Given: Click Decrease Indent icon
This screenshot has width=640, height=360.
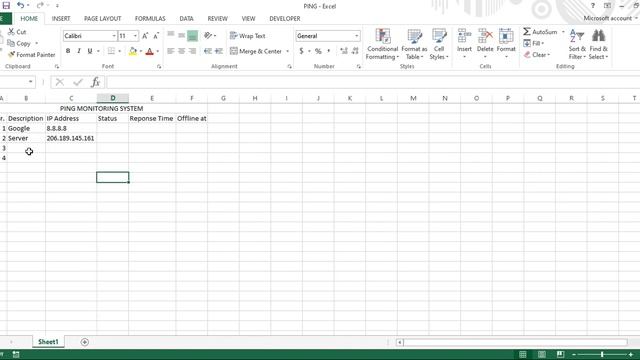Looking at the screenshot, I should [x=208, y=51].
